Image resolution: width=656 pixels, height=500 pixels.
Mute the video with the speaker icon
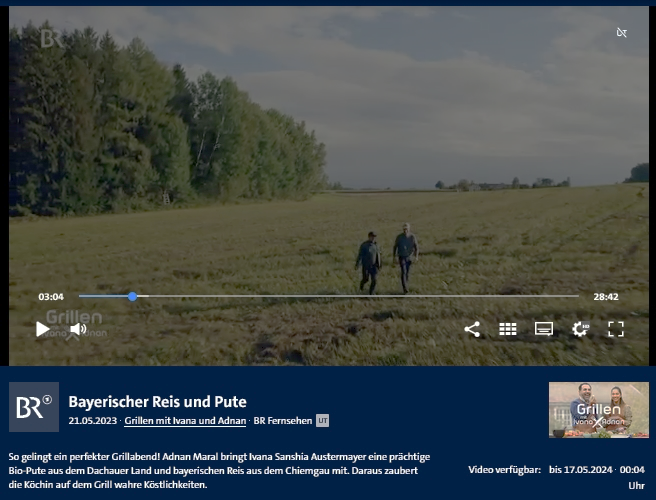coord(78,329)
